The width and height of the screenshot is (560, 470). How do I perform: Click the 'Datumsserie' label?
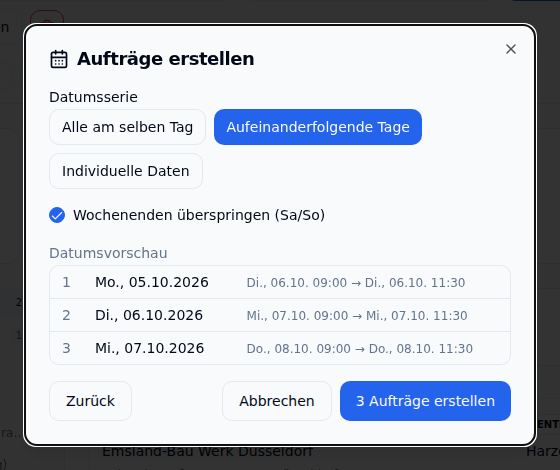(93, 97)
